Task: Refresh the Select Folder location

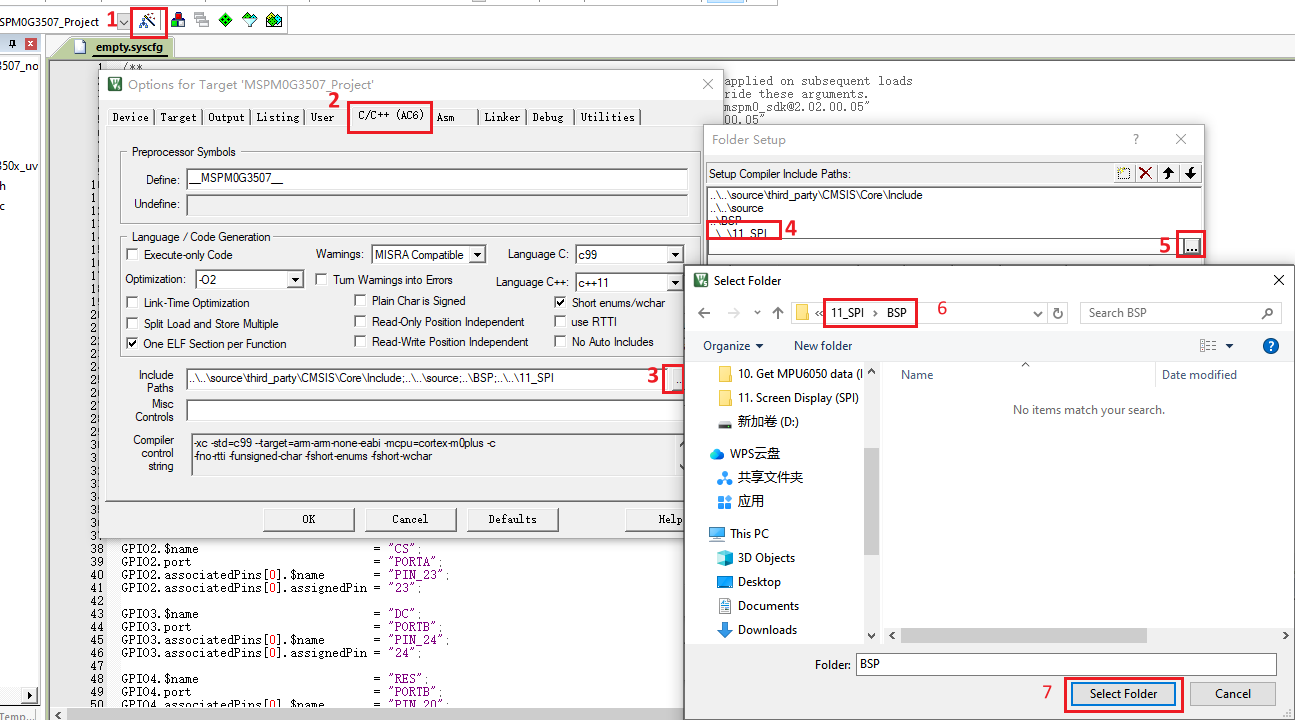Action: (x=1058, y=313)
